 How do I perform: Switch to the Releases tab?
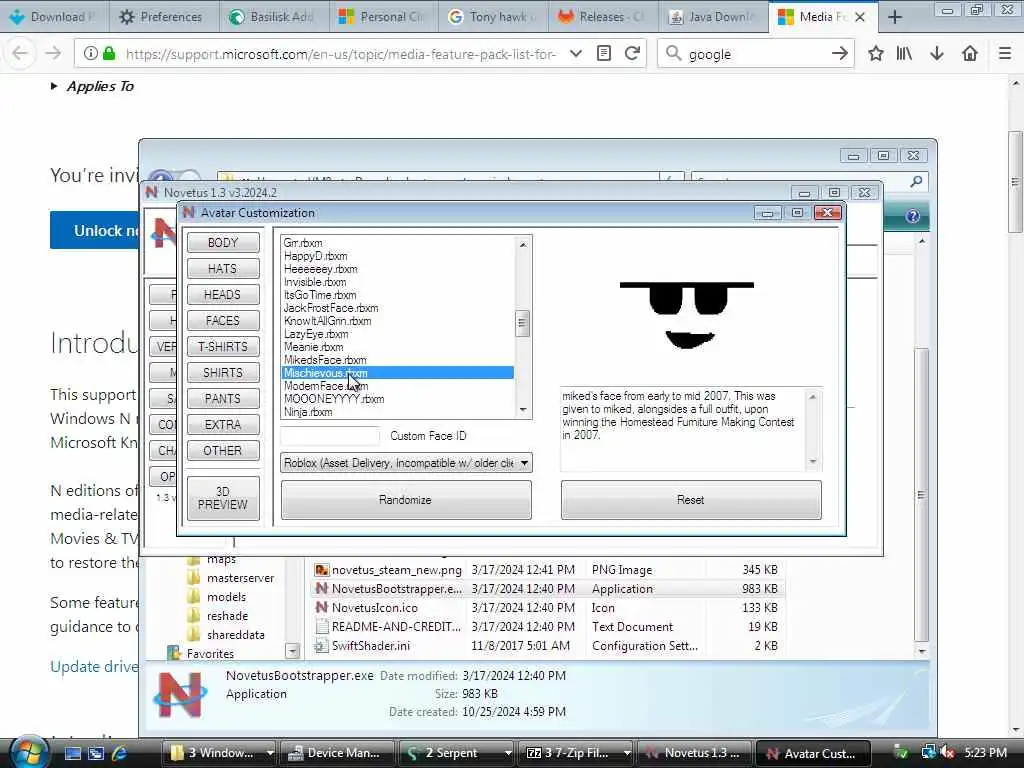pyautogui.click(x=601, y=17)
